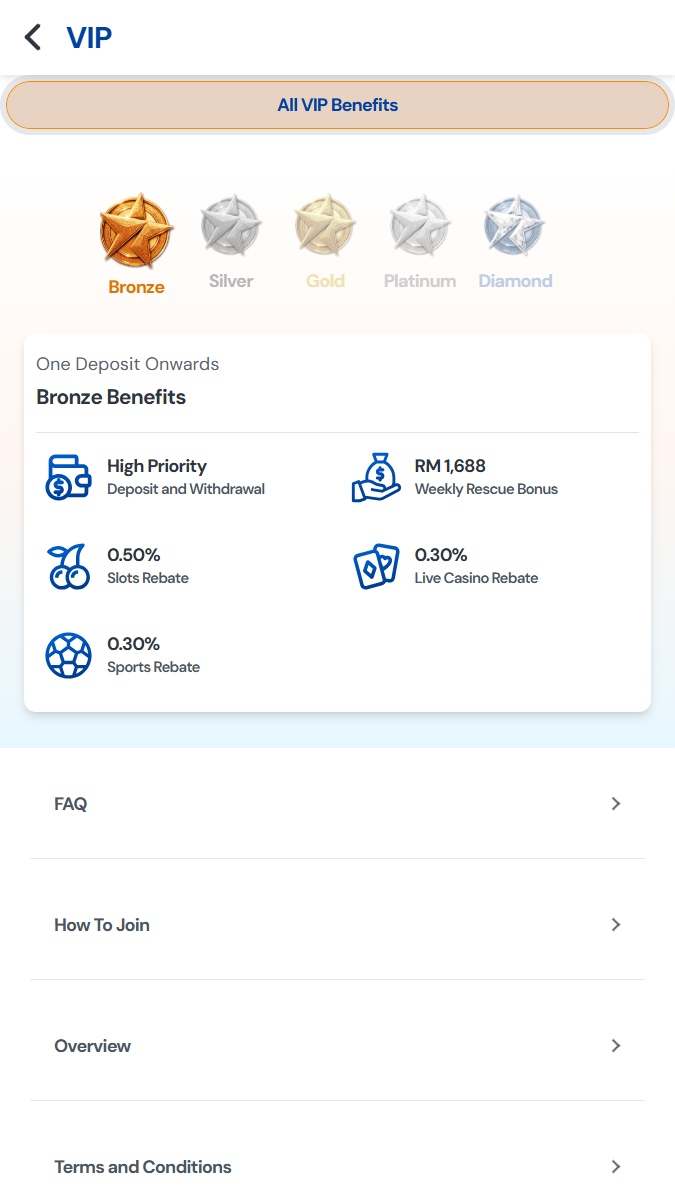Click the cherries slots rebate icon
The height and width of the screenshot is (1200, 675).
pos(68,566)
